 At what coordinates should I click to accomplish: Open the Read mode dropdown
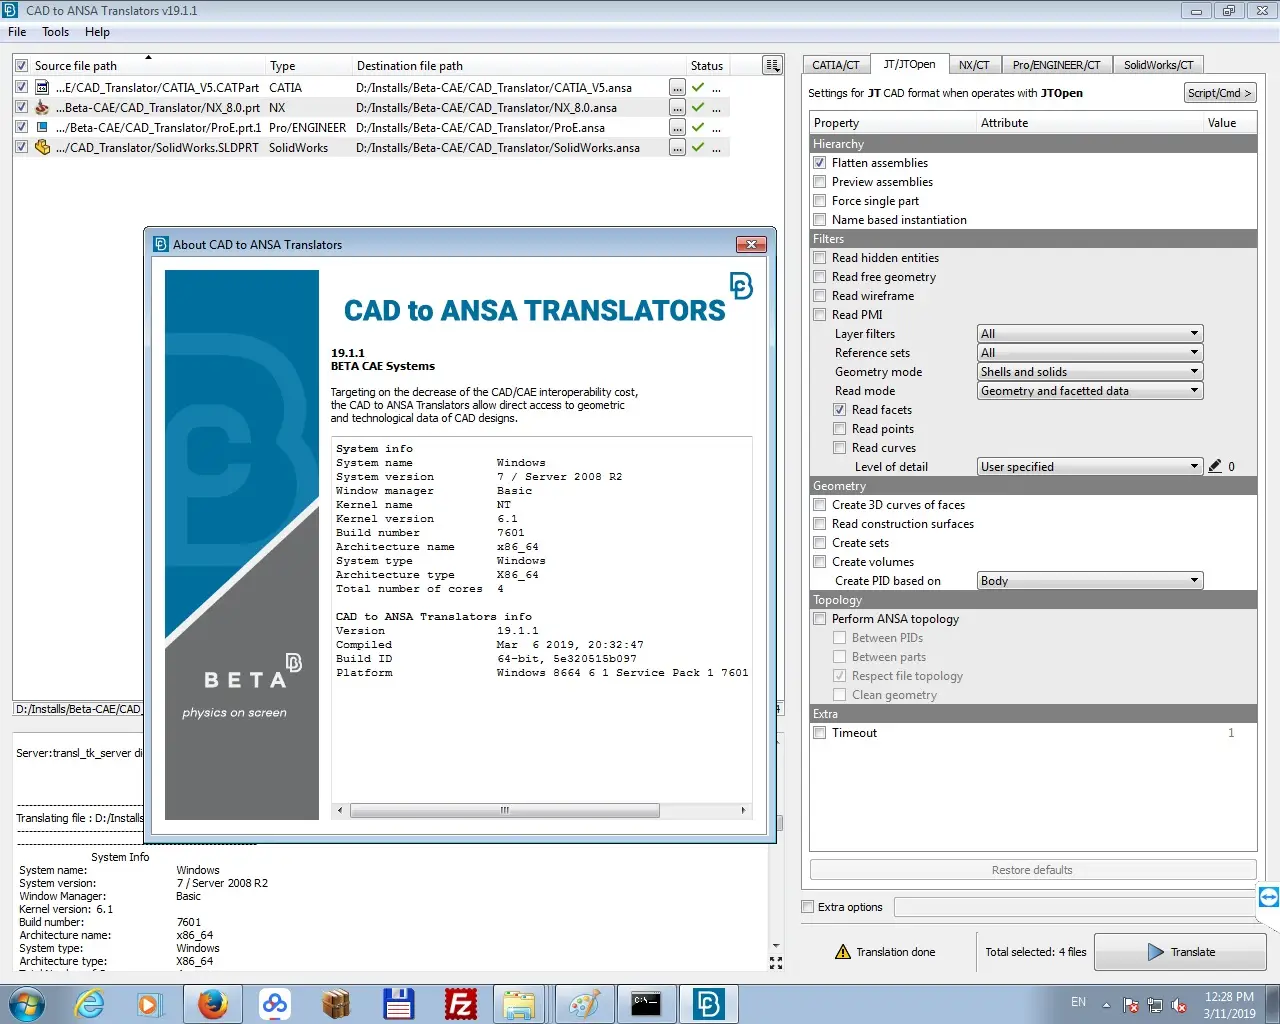coord(1090,391)
